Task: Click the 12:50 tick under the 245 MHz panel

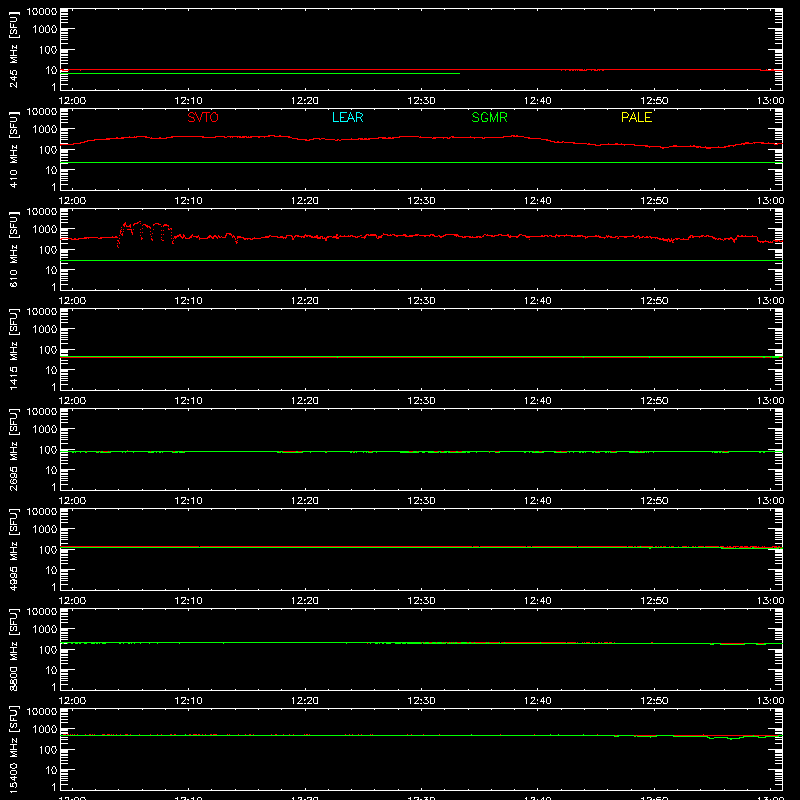Action: point(654,101)
